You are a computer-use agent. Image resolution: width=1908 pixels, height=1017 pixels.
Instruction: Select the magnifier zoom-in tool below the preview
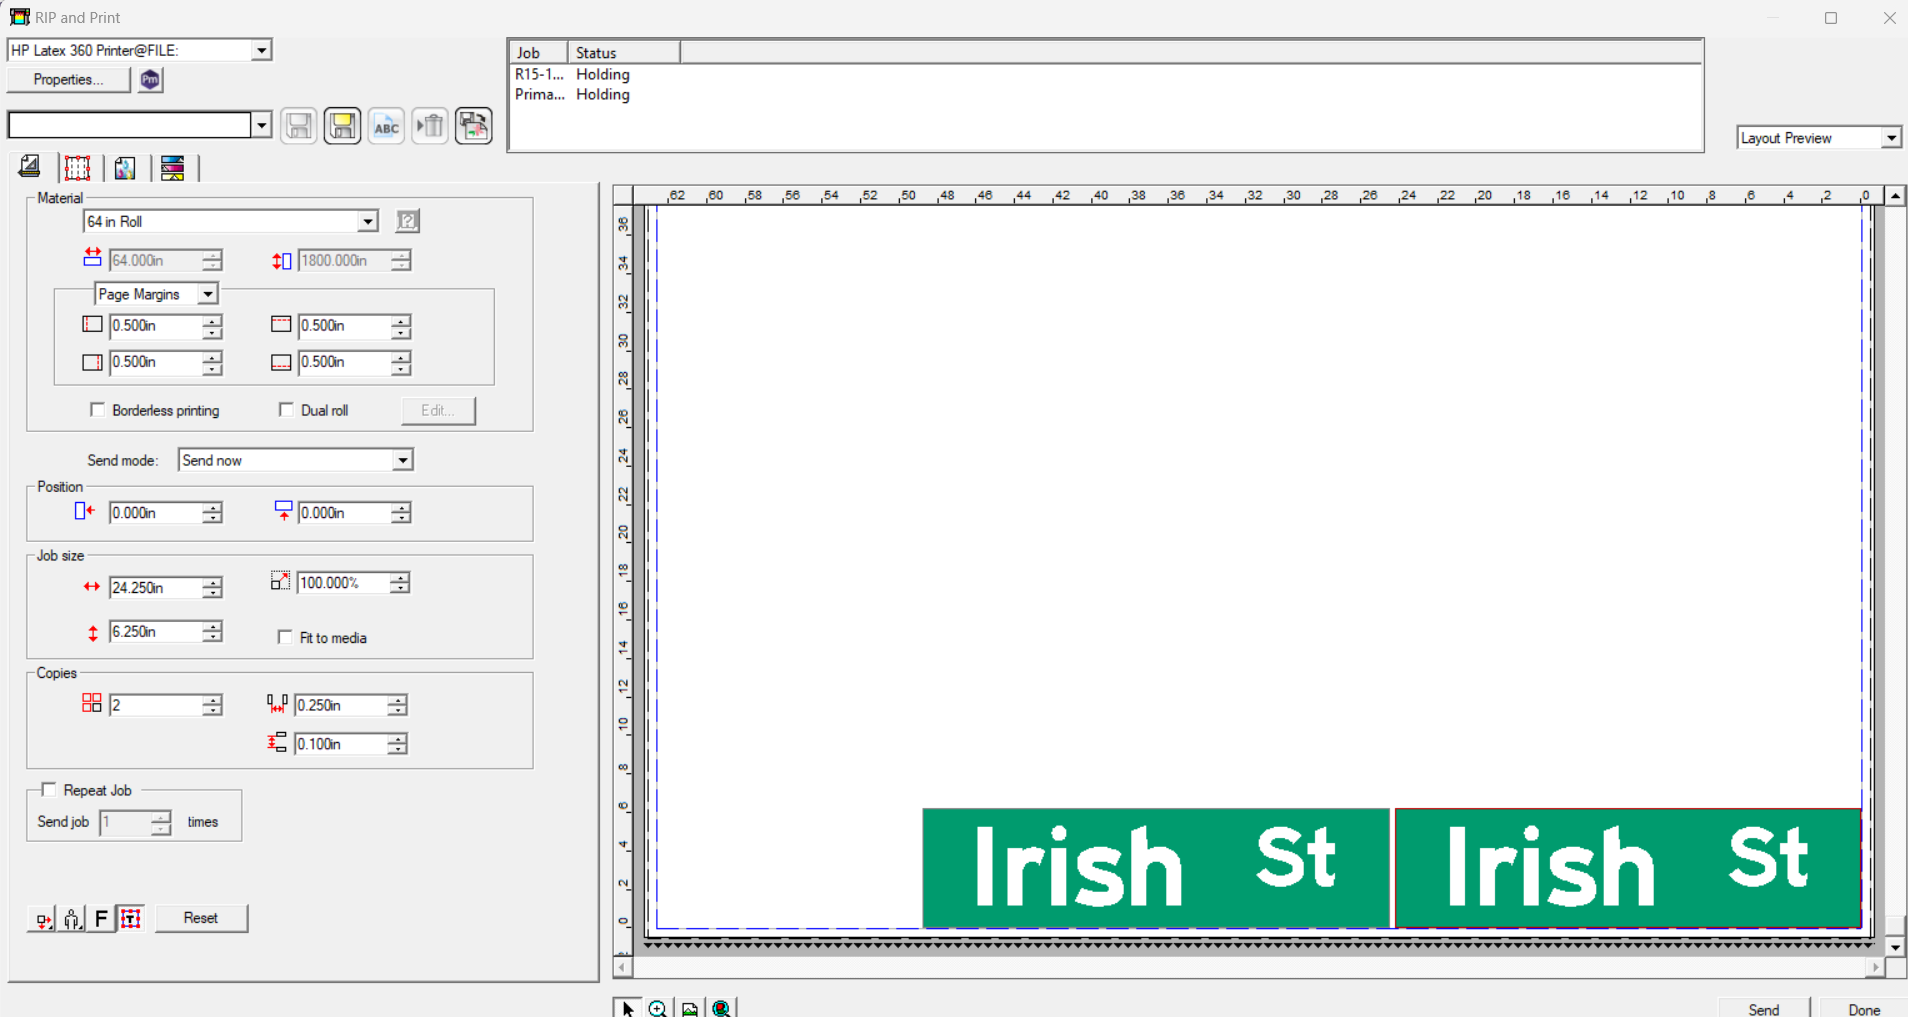coord(657,1008)
